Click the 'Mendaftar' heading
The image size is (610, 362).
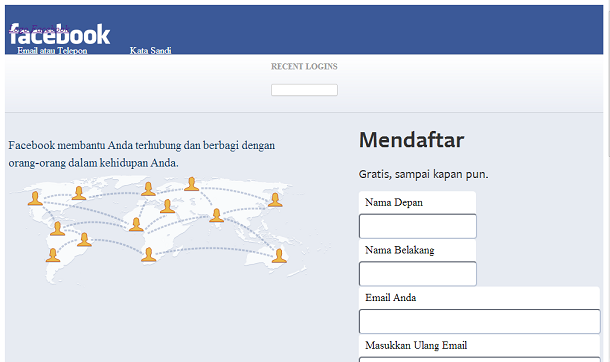click(x=412, y=140)
